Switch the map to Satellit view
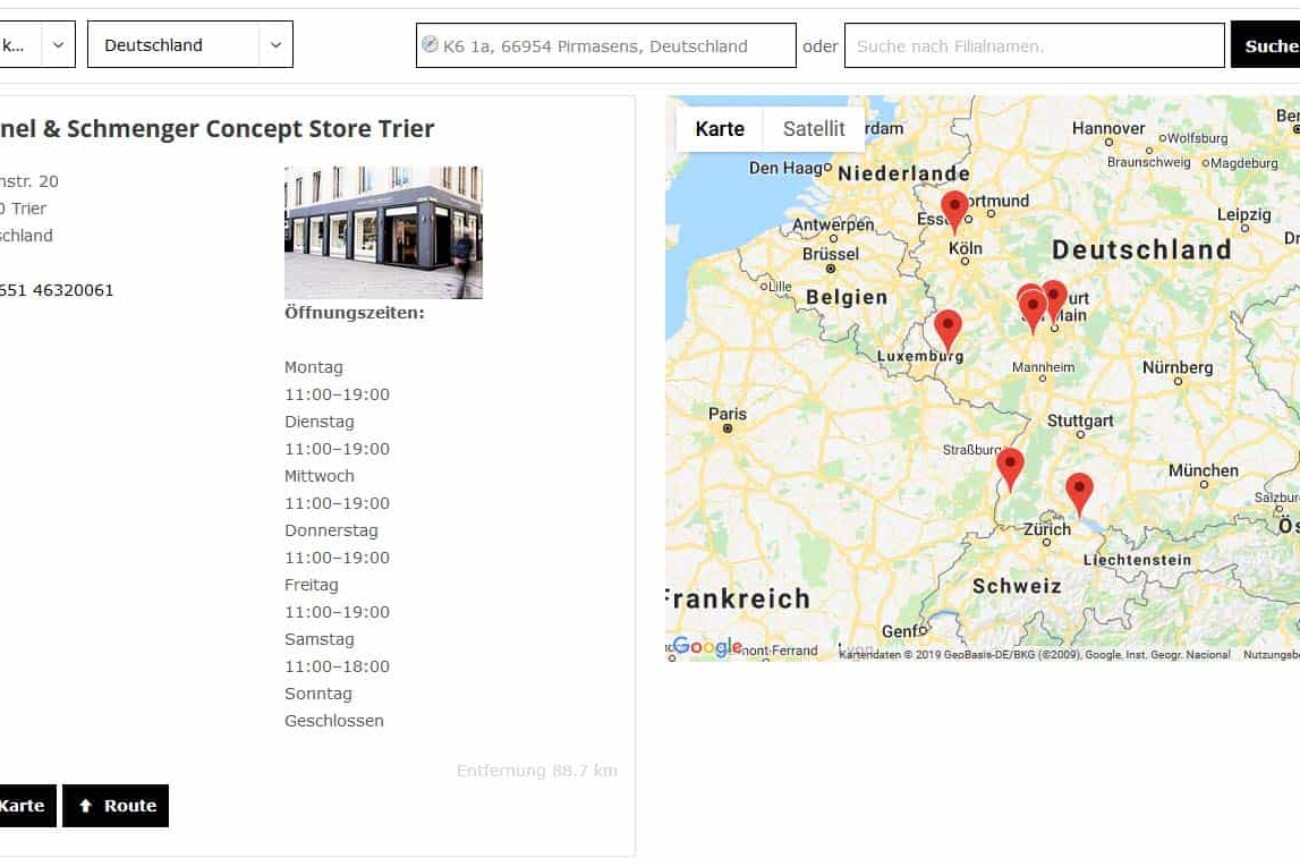 [814, 129]
